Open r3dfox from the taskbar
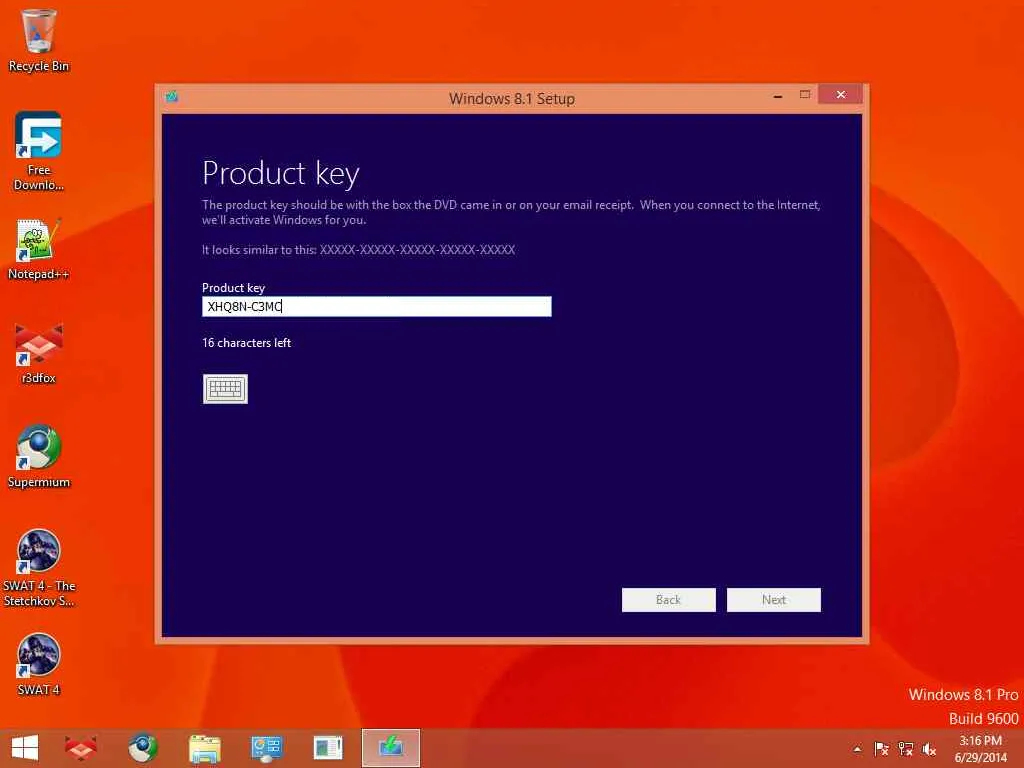Image resolution: width=1024 pixels, height=768 pixels. 81,748
